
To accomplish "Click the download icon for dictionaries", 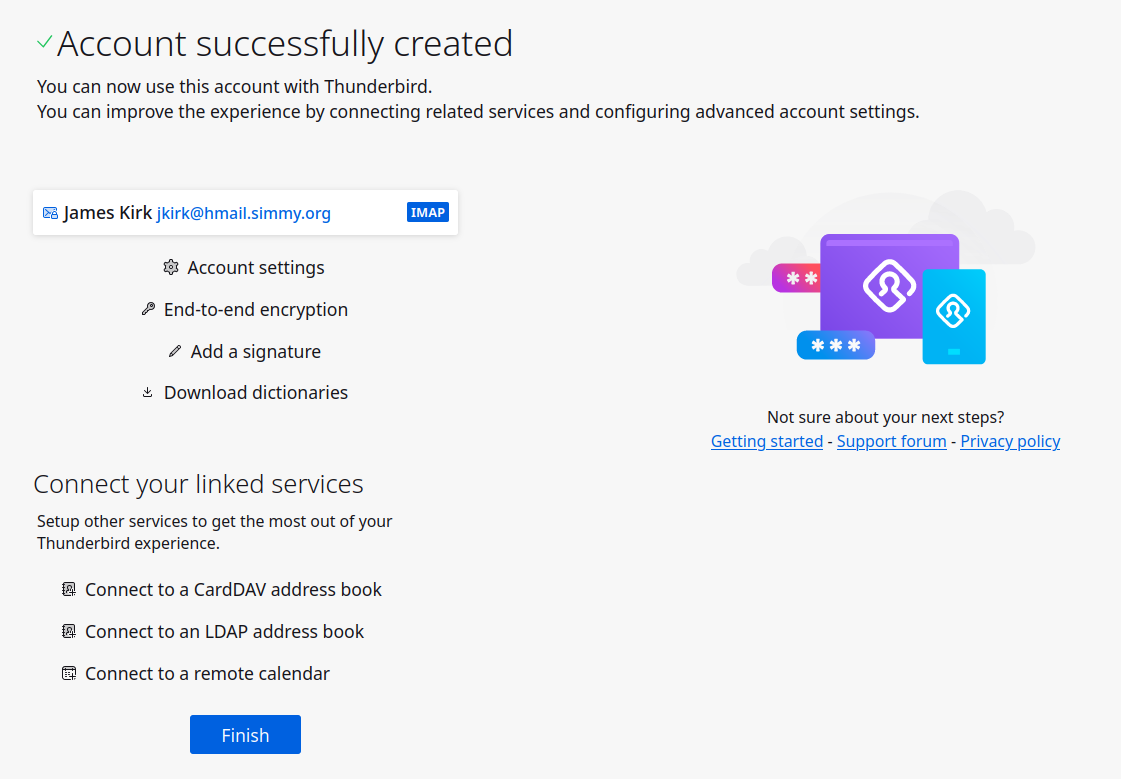I will click(148, 393).
